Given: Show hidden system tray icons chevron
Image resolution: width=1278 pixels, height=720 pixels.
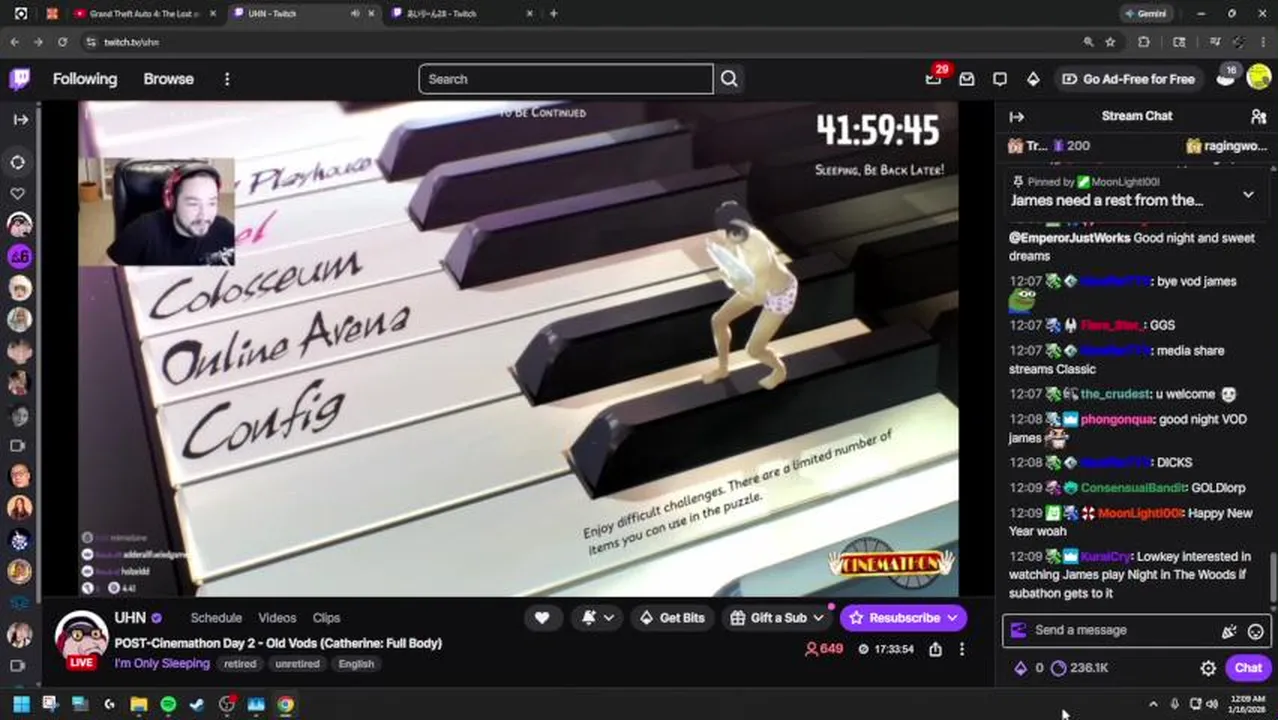Looking at the screenshot, I should [x=1153, y=704].
